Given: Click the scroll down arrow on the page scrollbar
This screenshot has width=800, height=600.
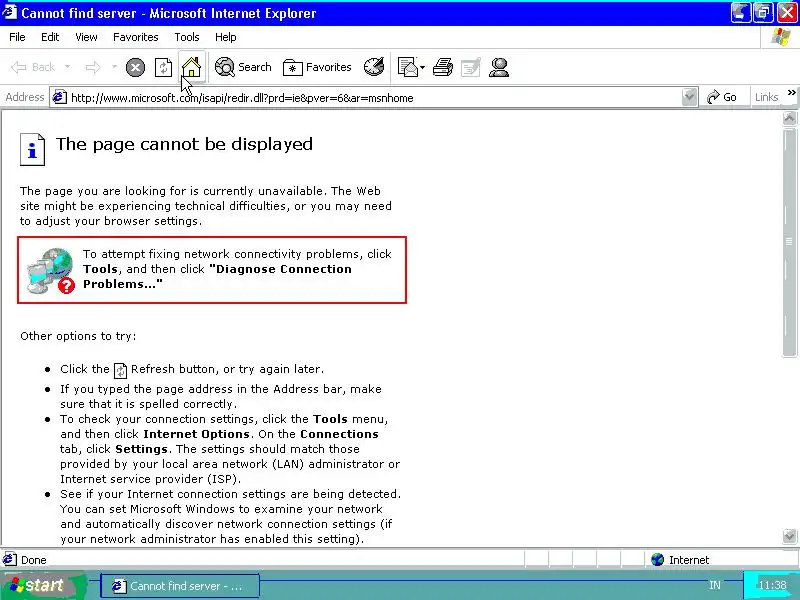Looking at the screenshot, I should coord(790,536).
